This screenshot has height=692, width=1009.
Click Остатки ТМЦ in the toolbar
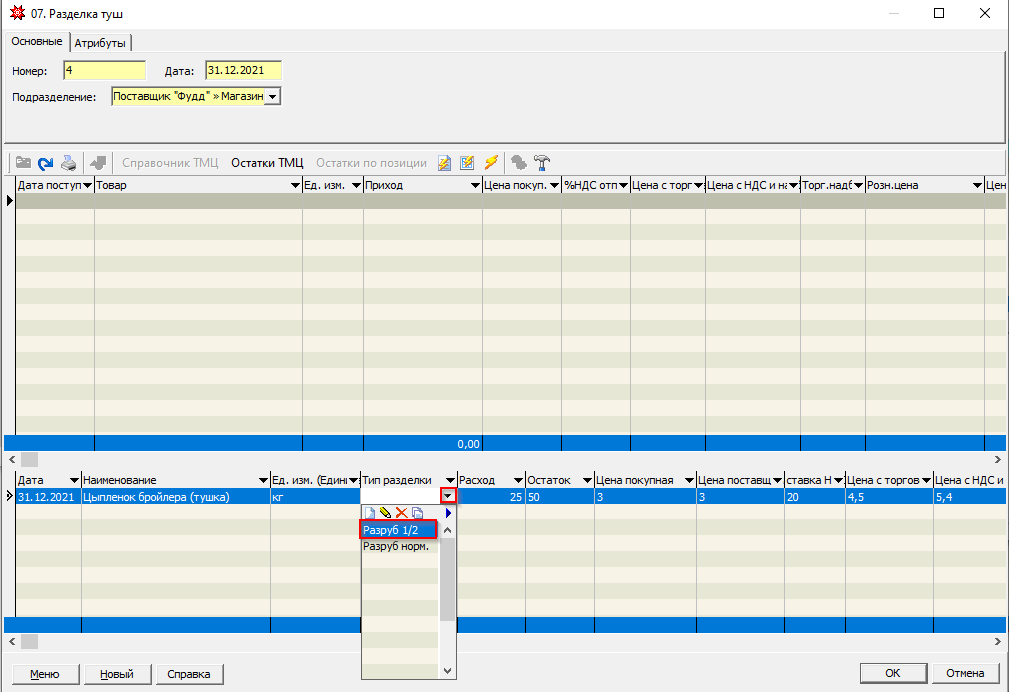[x=267, y=162]
